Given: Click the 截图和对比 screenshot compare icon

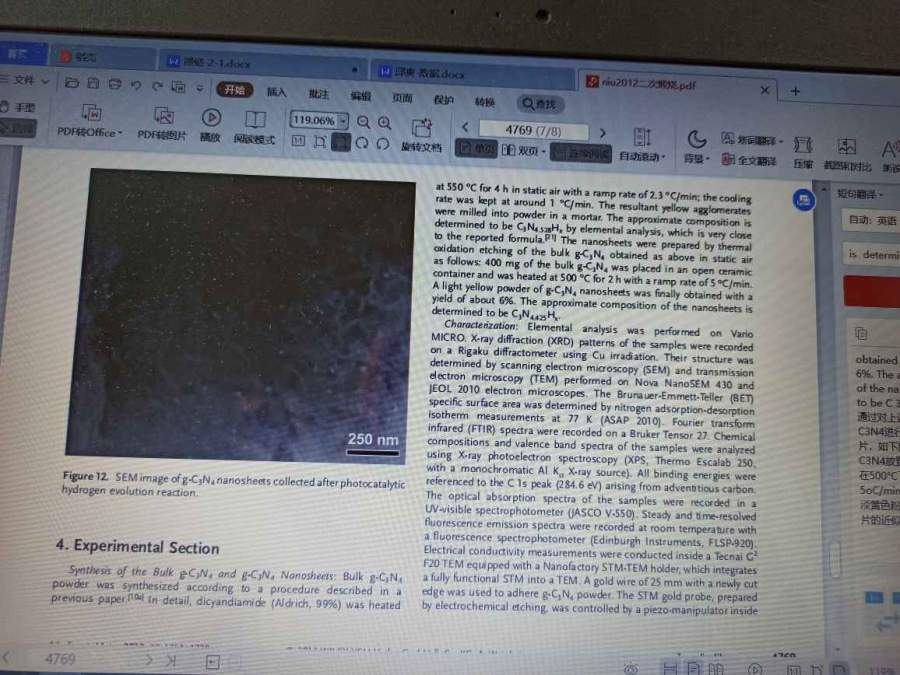Looking at the screenshot, I should 847,146.
